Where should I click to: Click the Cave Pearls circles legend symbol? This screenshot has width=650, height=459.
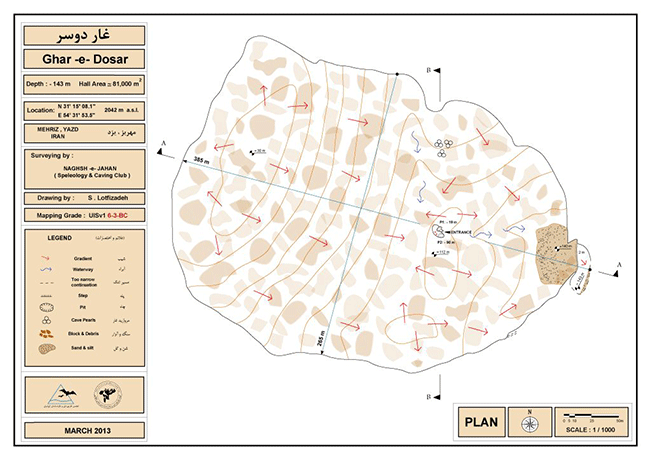46,320
